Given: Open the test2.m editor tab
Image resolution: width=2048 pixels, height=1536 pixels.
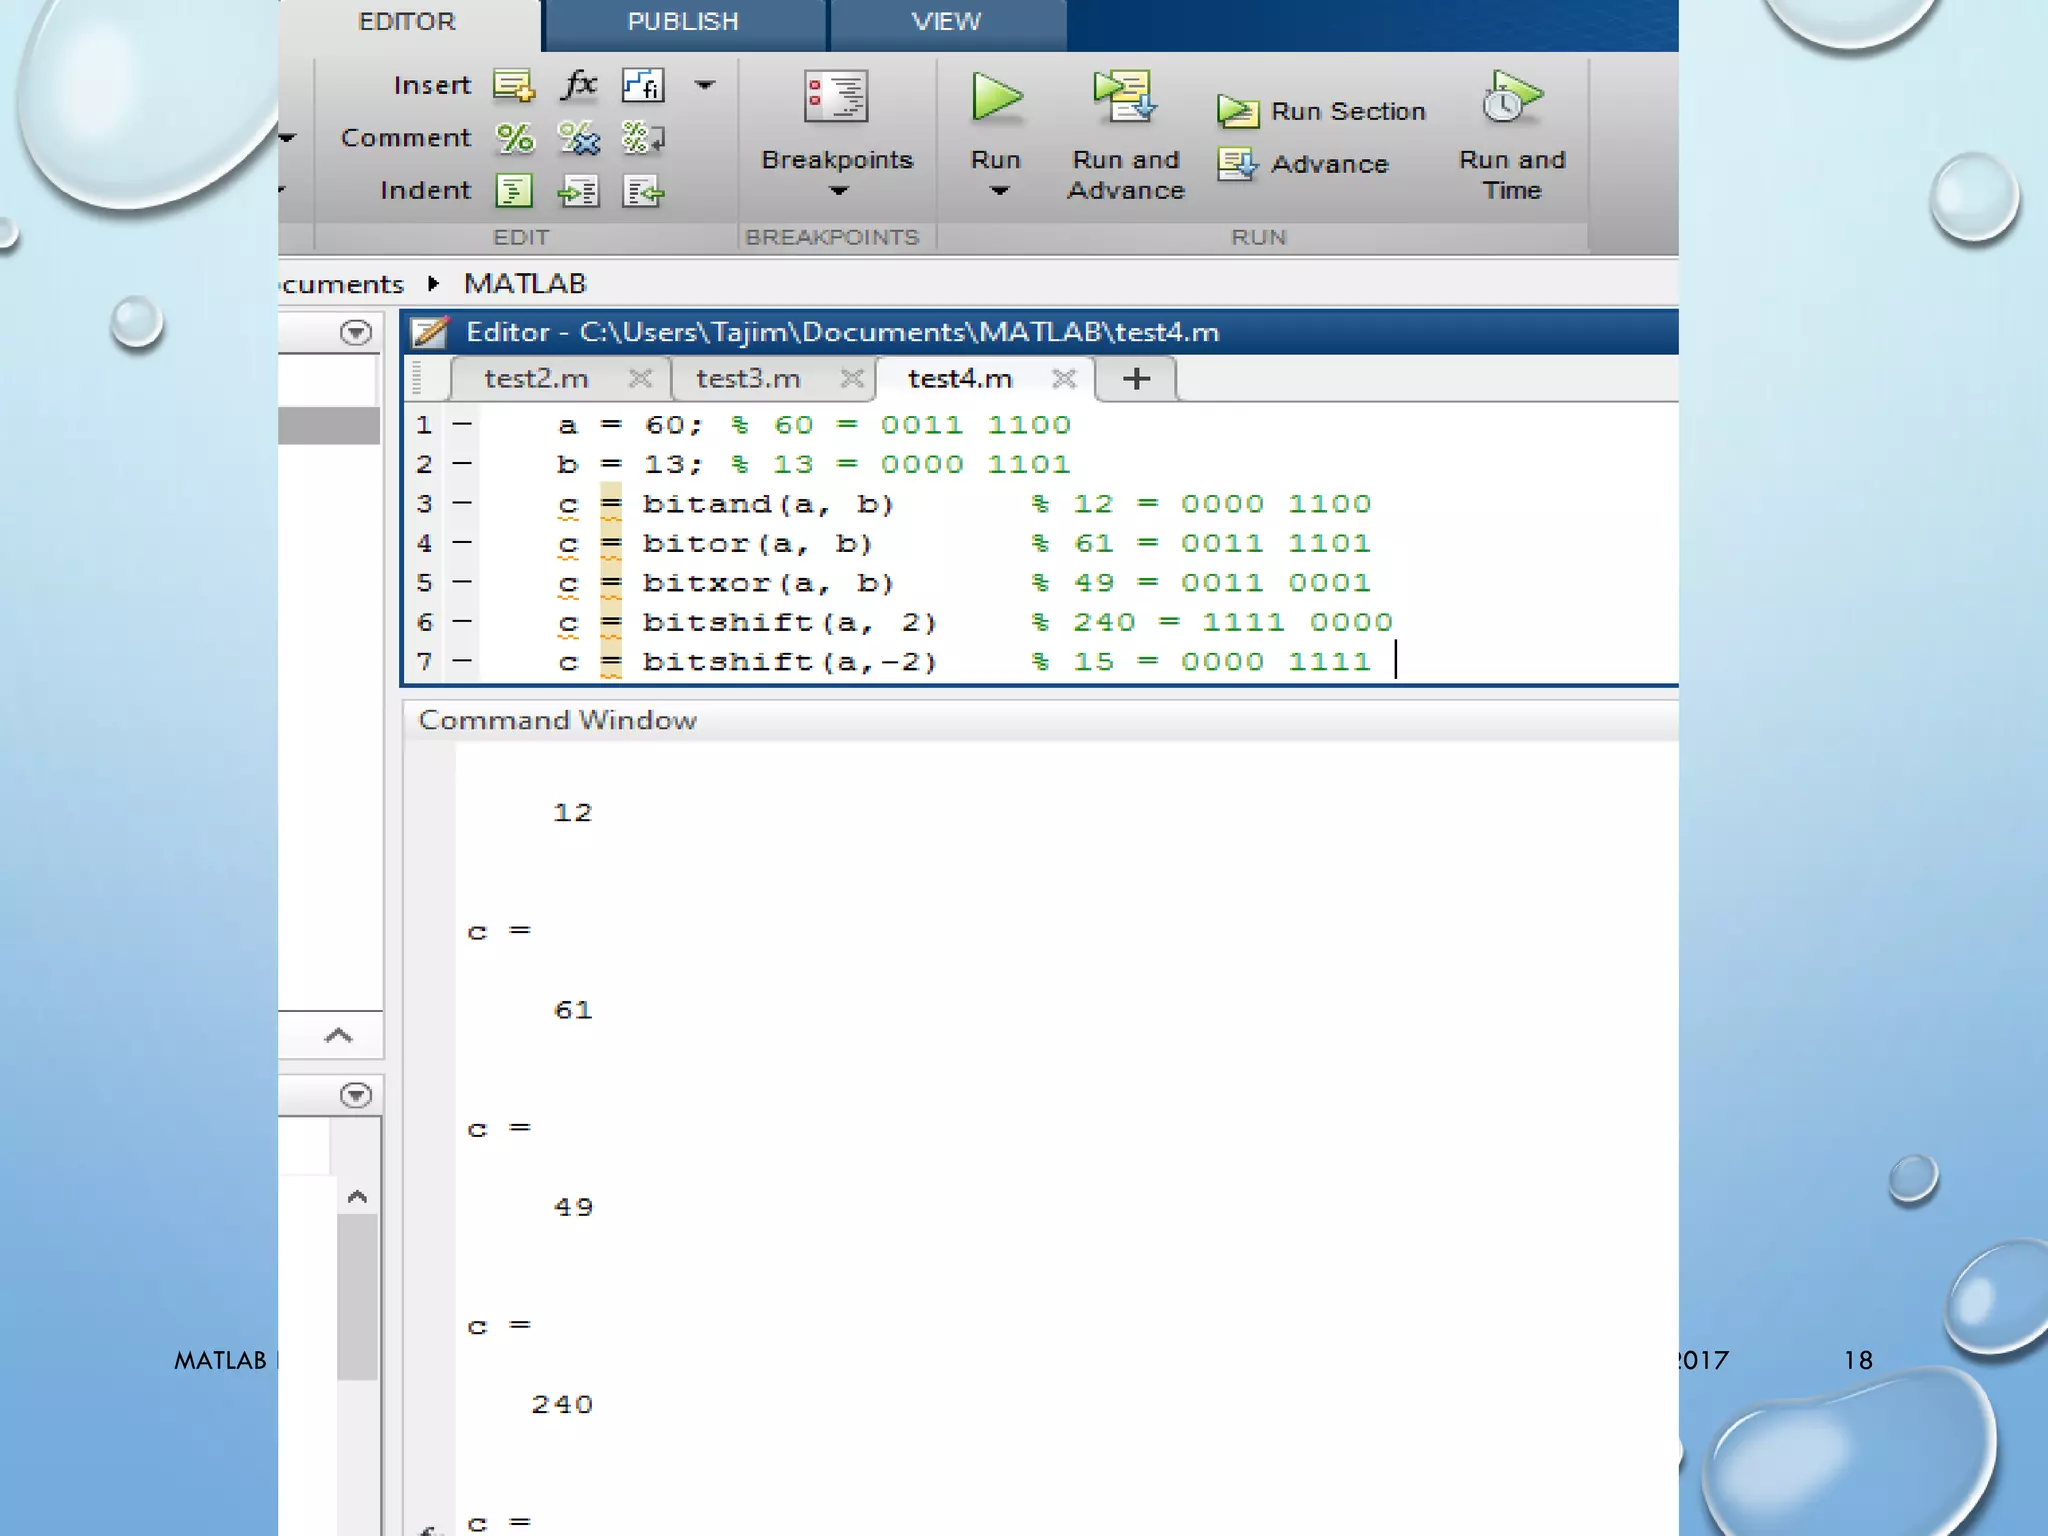Looking at the screenshot, I should [x=536, y=379].
